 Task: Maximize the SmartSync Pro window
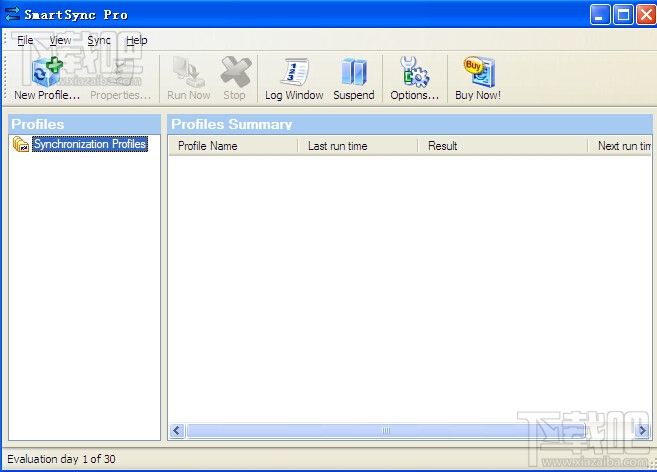tap(623, 15)
